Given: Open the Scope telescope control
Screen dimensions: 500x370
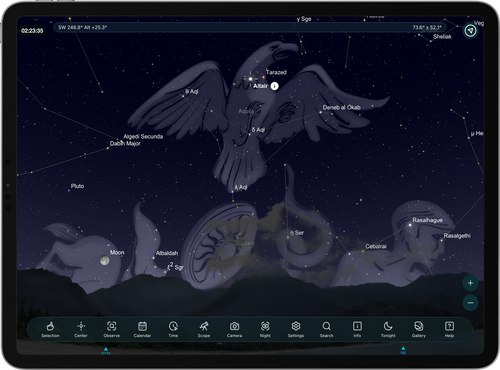Looking at the screenshot, I should pos(204,329).
